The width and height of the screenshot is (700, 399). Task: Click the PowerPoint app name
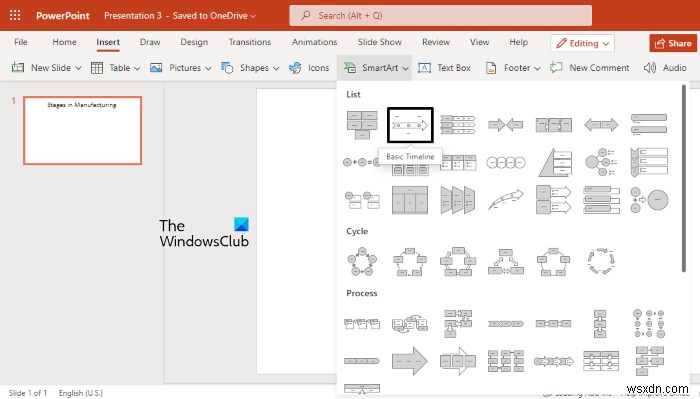coord(62,16)
